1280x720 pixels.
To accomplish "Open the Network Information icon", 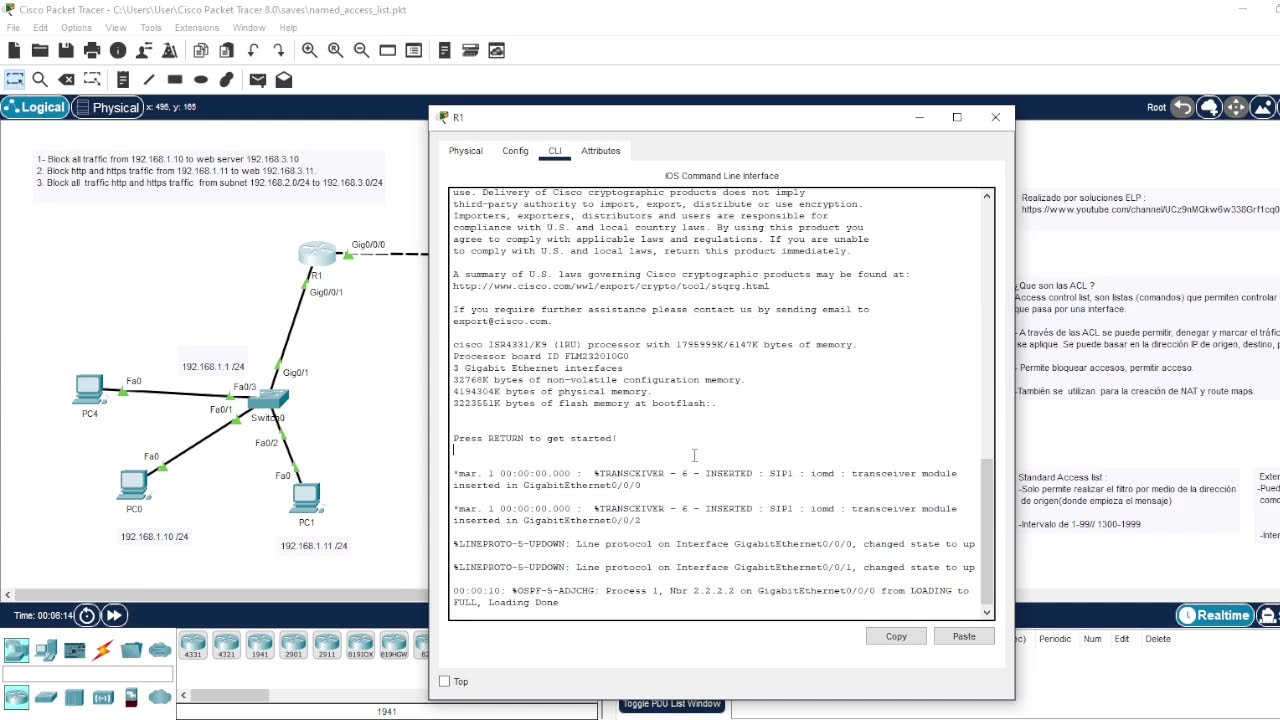I will tap(118, 50).
